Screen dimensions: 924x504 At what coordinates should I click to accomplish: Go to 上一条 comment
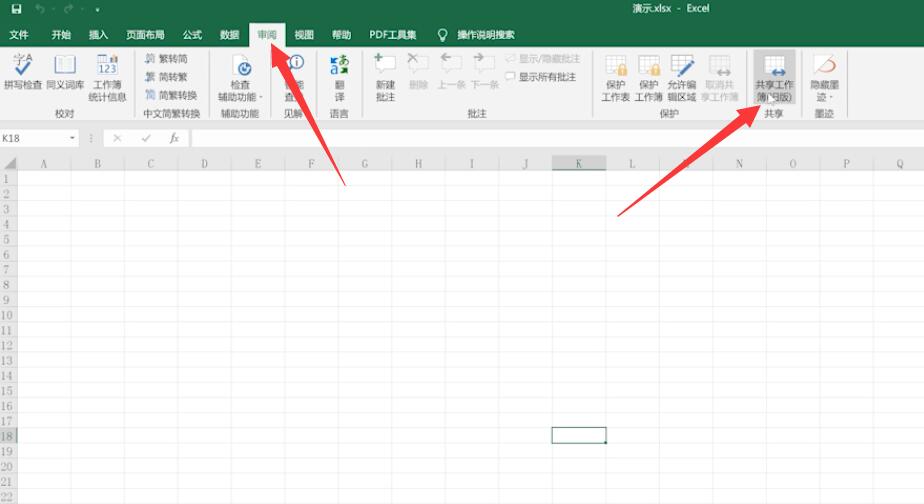click(x=451, y=71)
